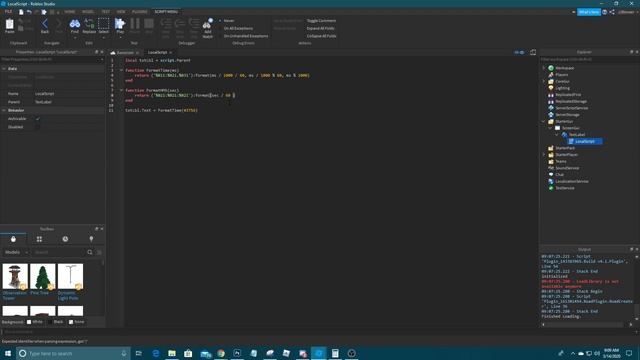
Task: Open the Pine Tree model link
Action: click(x=40, y=293)
